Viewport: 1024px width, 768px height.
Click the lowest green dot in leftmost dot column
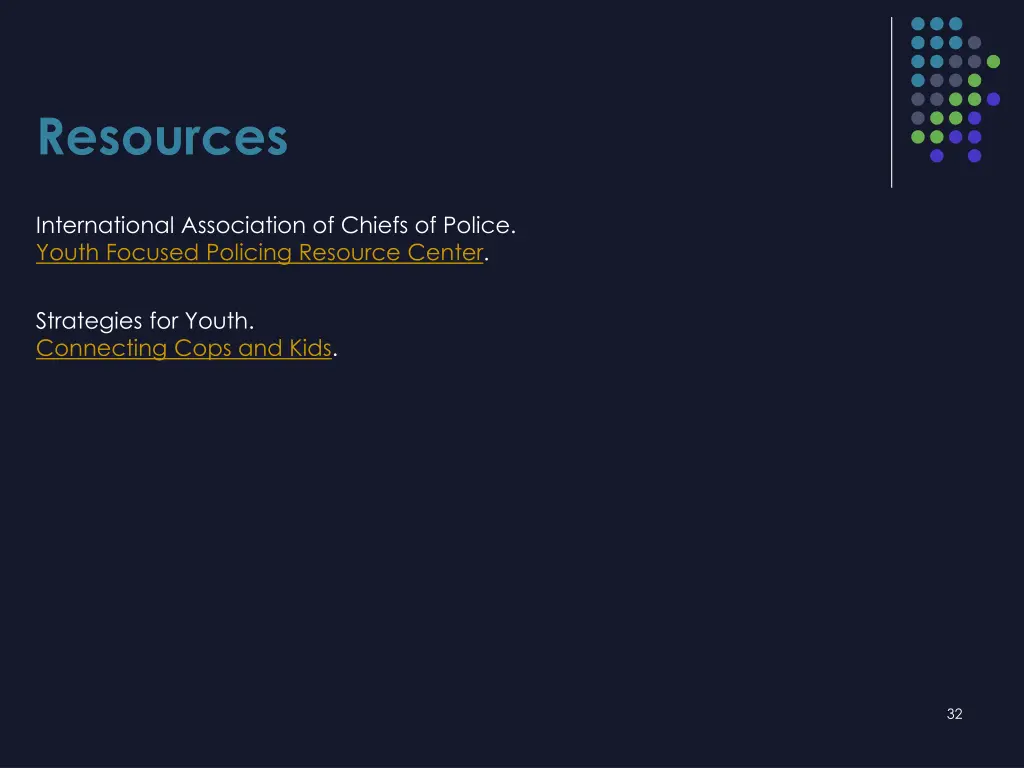pos(918,137)
